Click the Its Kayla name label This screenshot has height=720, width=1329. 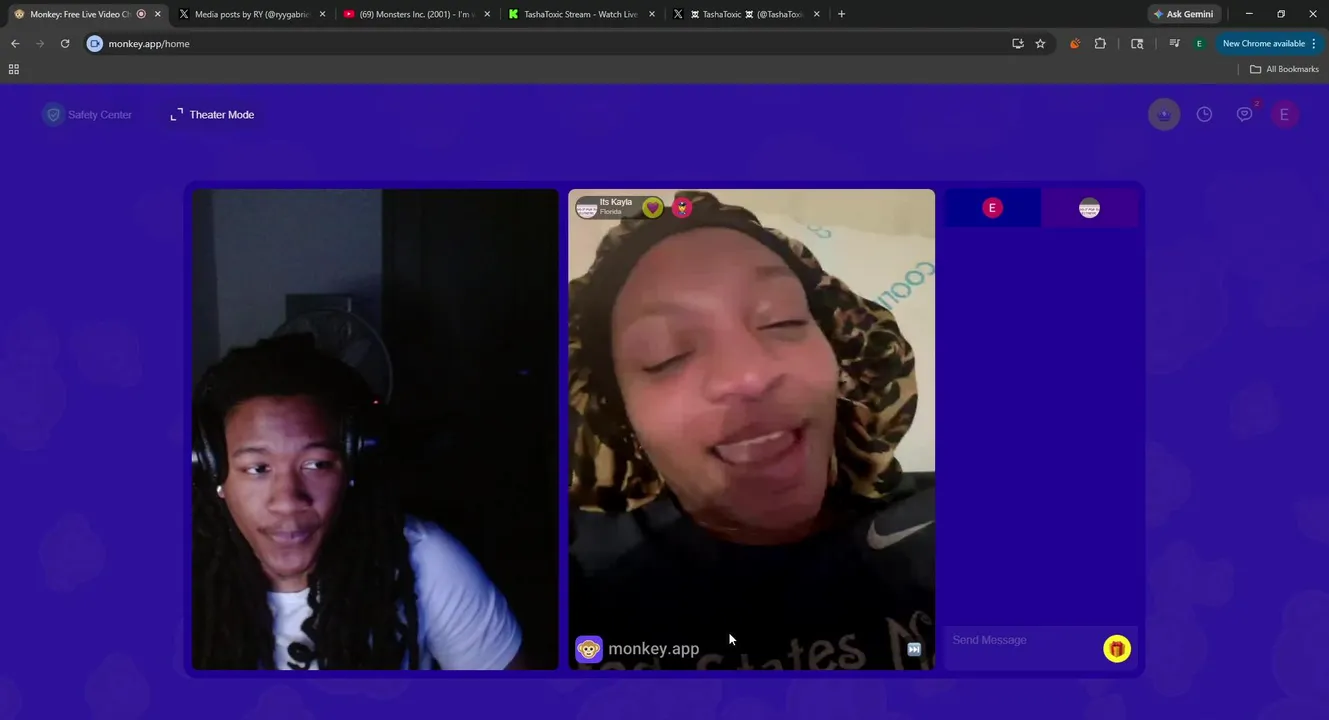tap(616, 202)
